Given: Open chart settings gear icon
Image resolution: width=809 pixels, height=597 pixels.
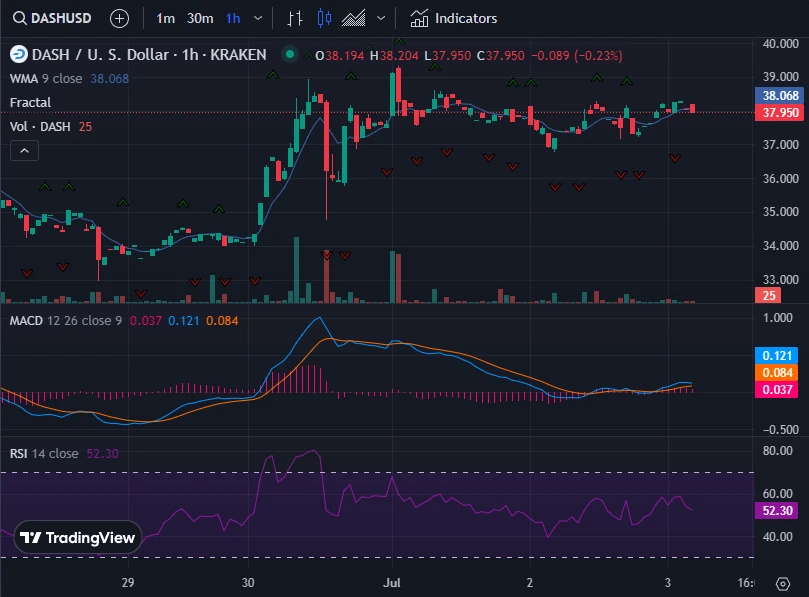Looking at the screenshot, I should 783,584.
